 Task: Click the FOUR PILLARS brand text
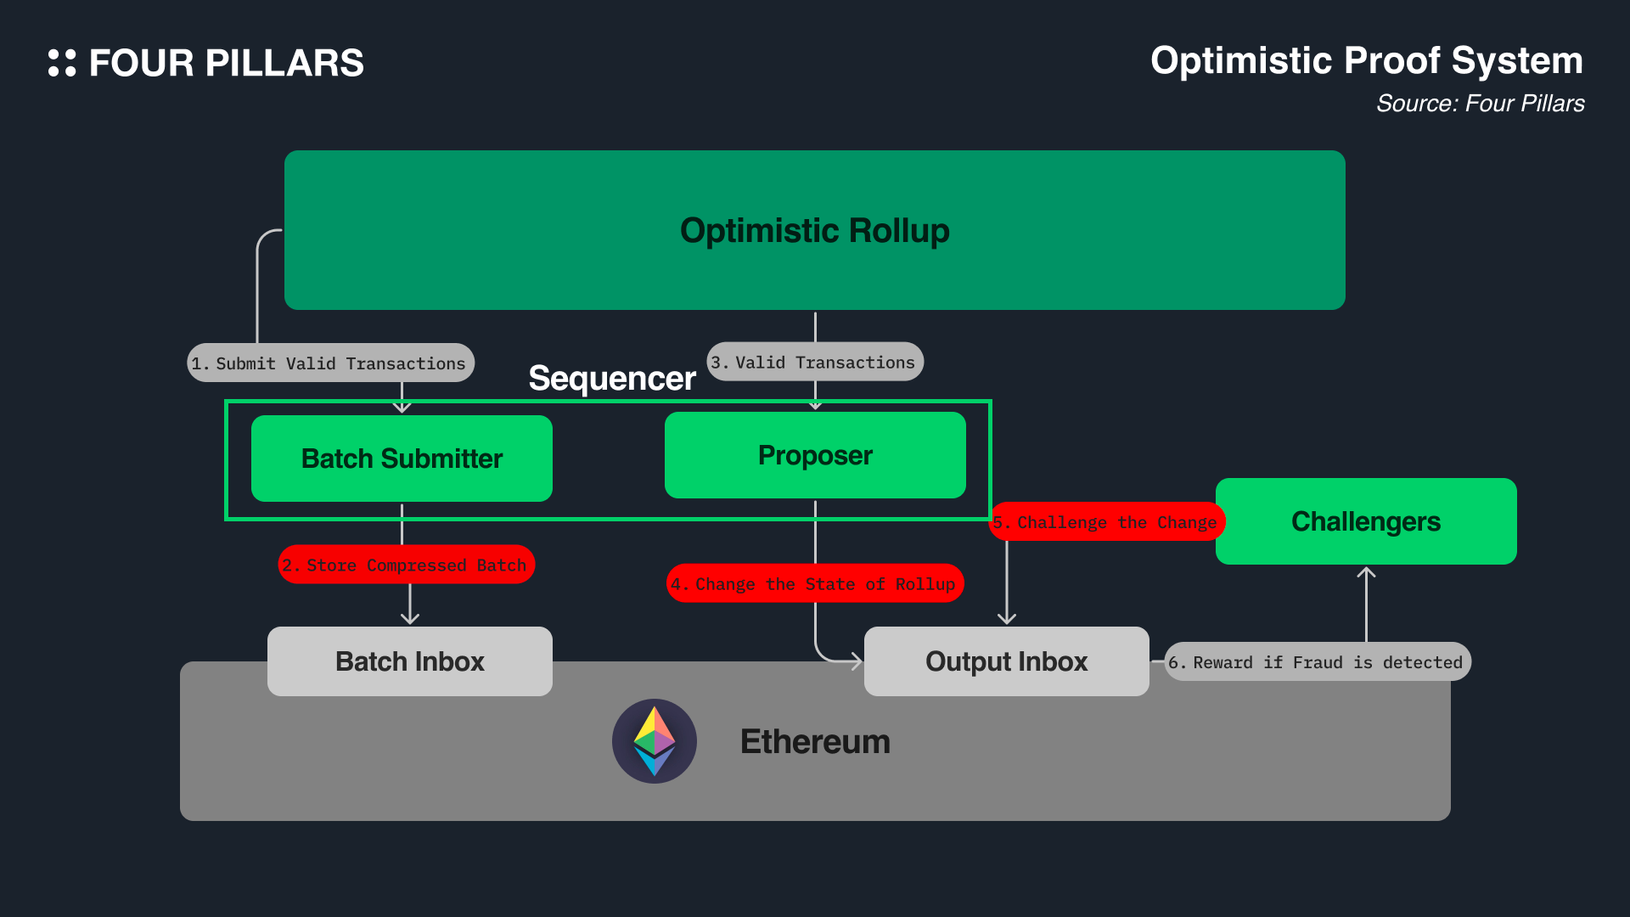[226, 63]
